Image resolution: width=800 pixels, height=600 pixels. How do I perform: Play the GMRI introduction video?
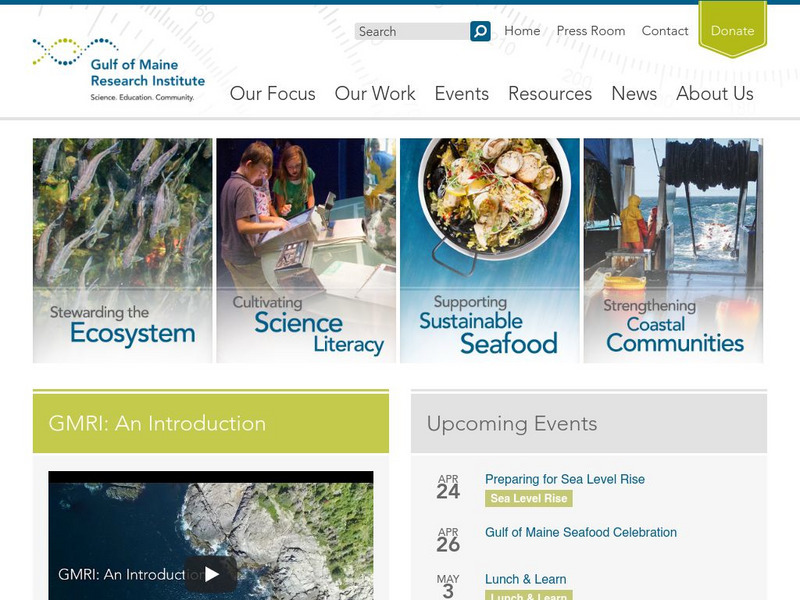[210, 574]
